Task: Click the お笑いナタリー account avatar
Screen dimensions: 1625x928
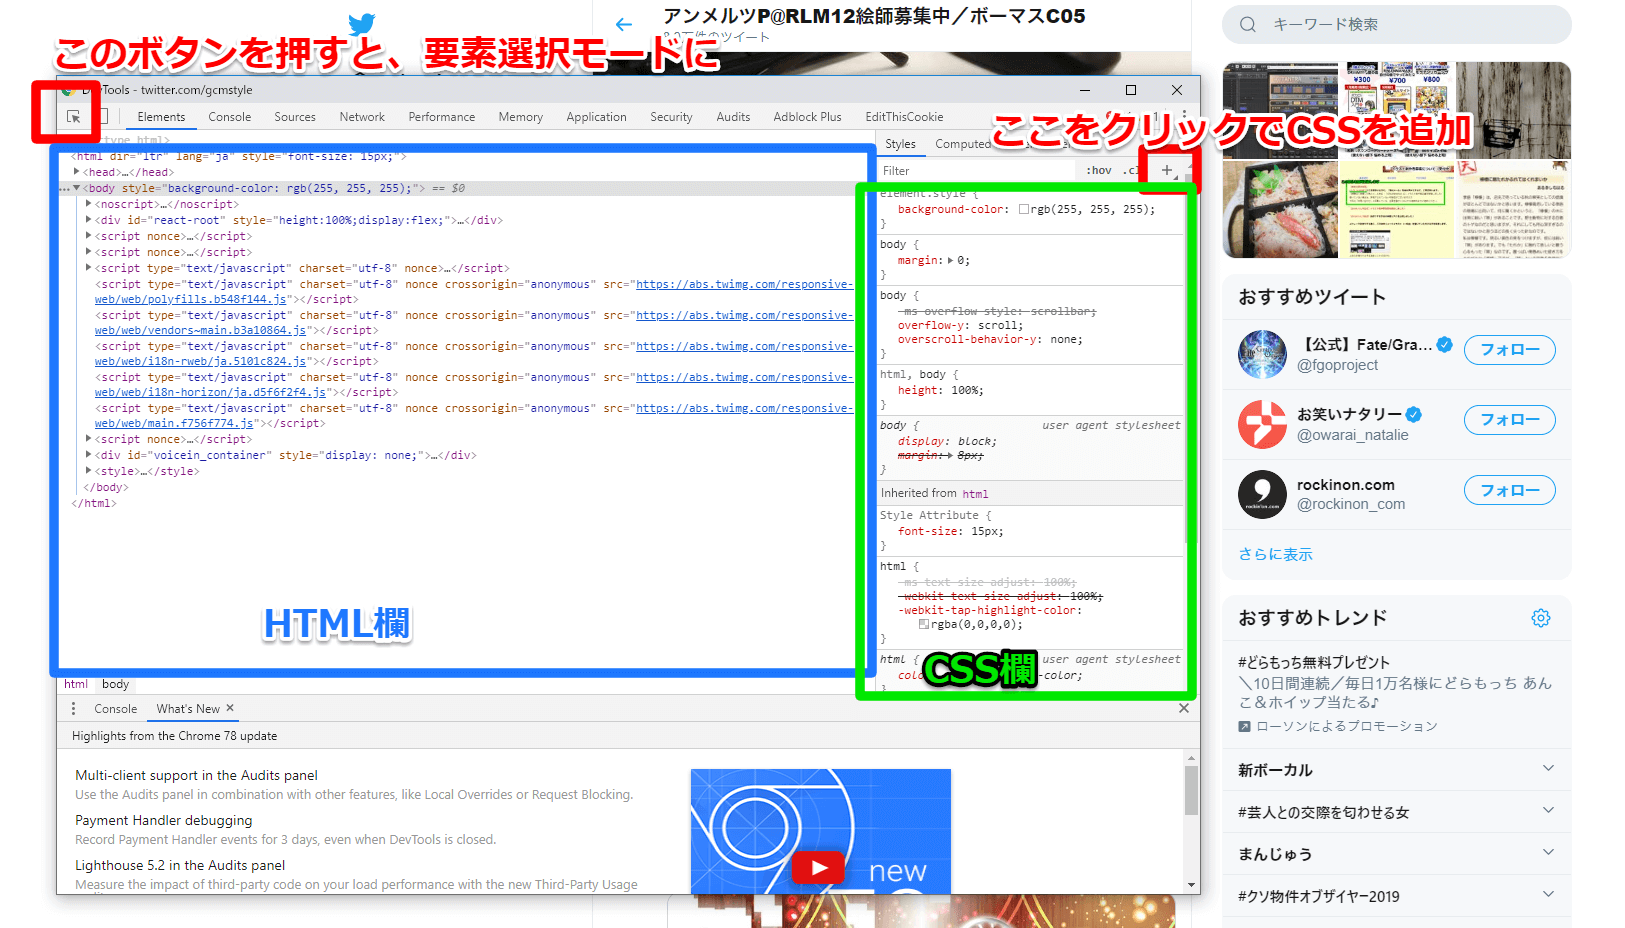Action: [x=1262, y=424]
